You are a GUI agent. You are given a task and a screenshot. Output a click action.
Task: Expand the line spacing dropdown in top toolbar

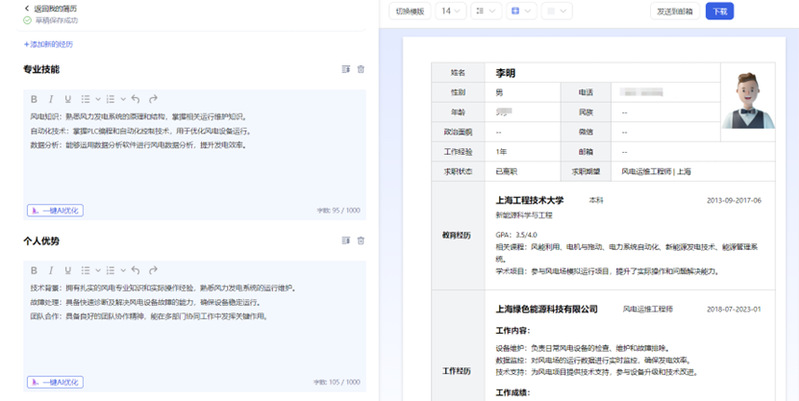[487, 11]
